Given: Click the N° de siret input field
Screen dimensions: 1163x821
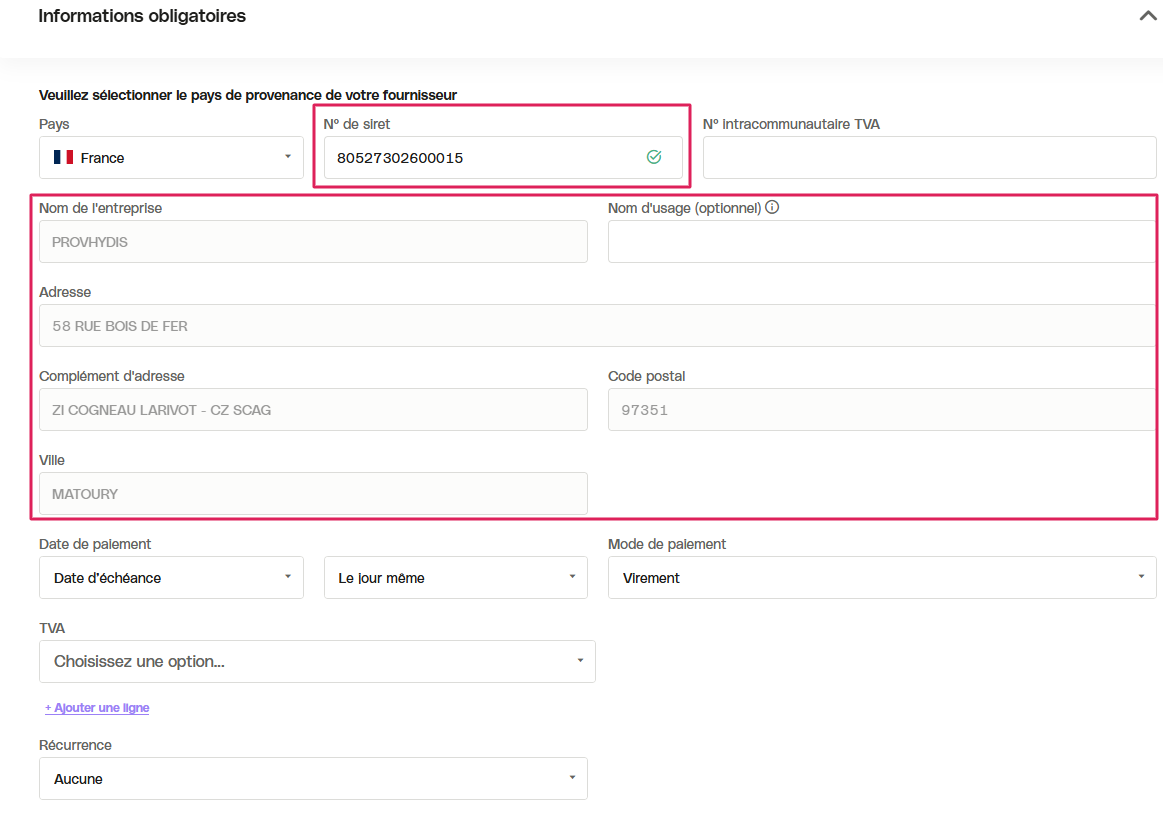Looking at the screenshot, I should (503, 157).
